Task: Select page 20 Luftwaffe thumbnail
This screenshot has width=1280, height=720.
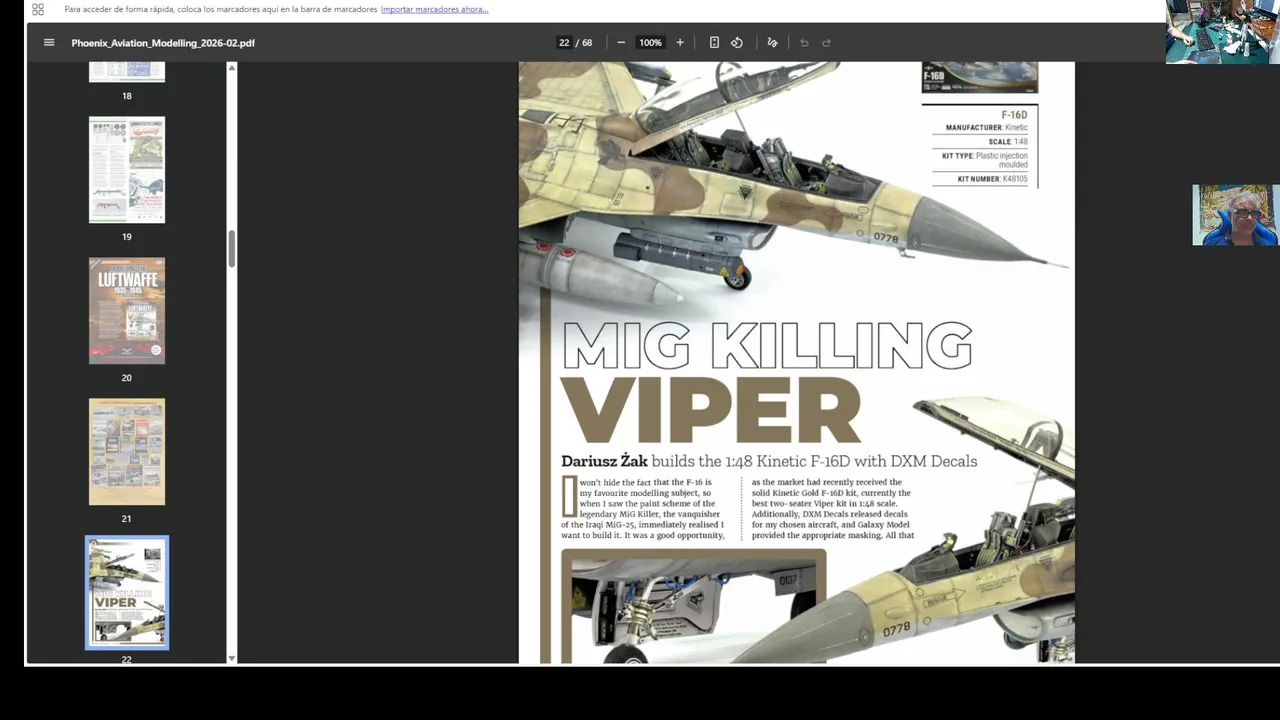Action: tap(127, 311)
